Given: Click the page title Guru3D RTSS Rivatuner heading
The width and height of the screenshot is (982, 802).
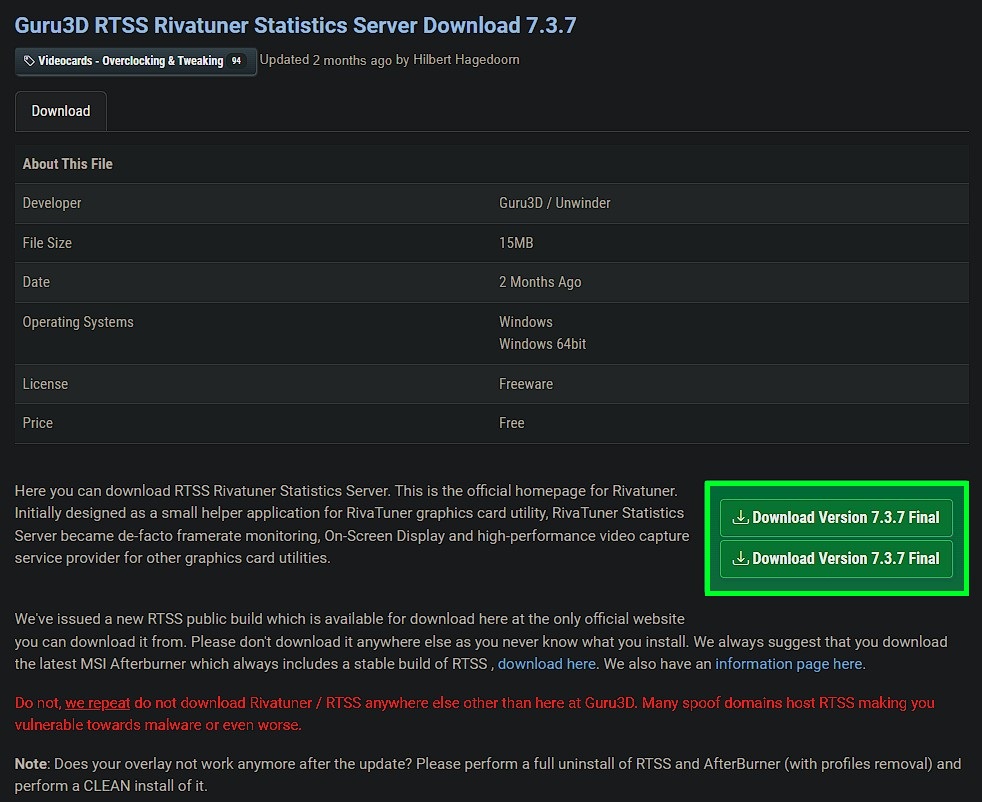Looking at the screenshot, I should click(x=295, y=25).
